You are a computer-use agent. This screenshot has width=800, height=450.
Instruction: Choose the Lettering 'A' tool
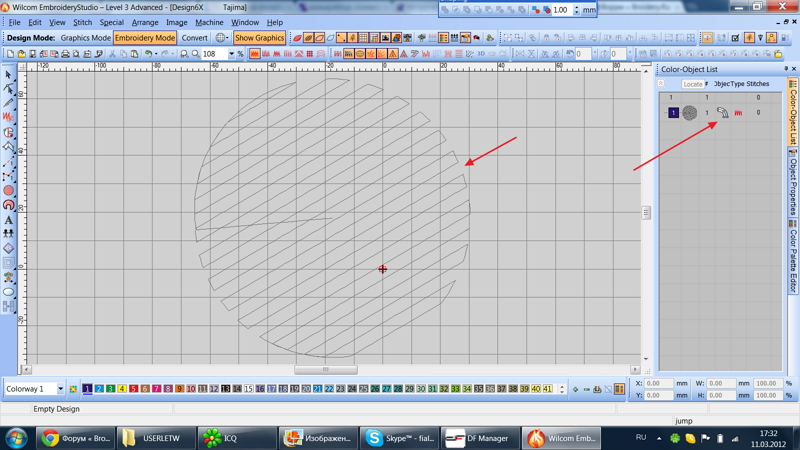tap(9, 220)
